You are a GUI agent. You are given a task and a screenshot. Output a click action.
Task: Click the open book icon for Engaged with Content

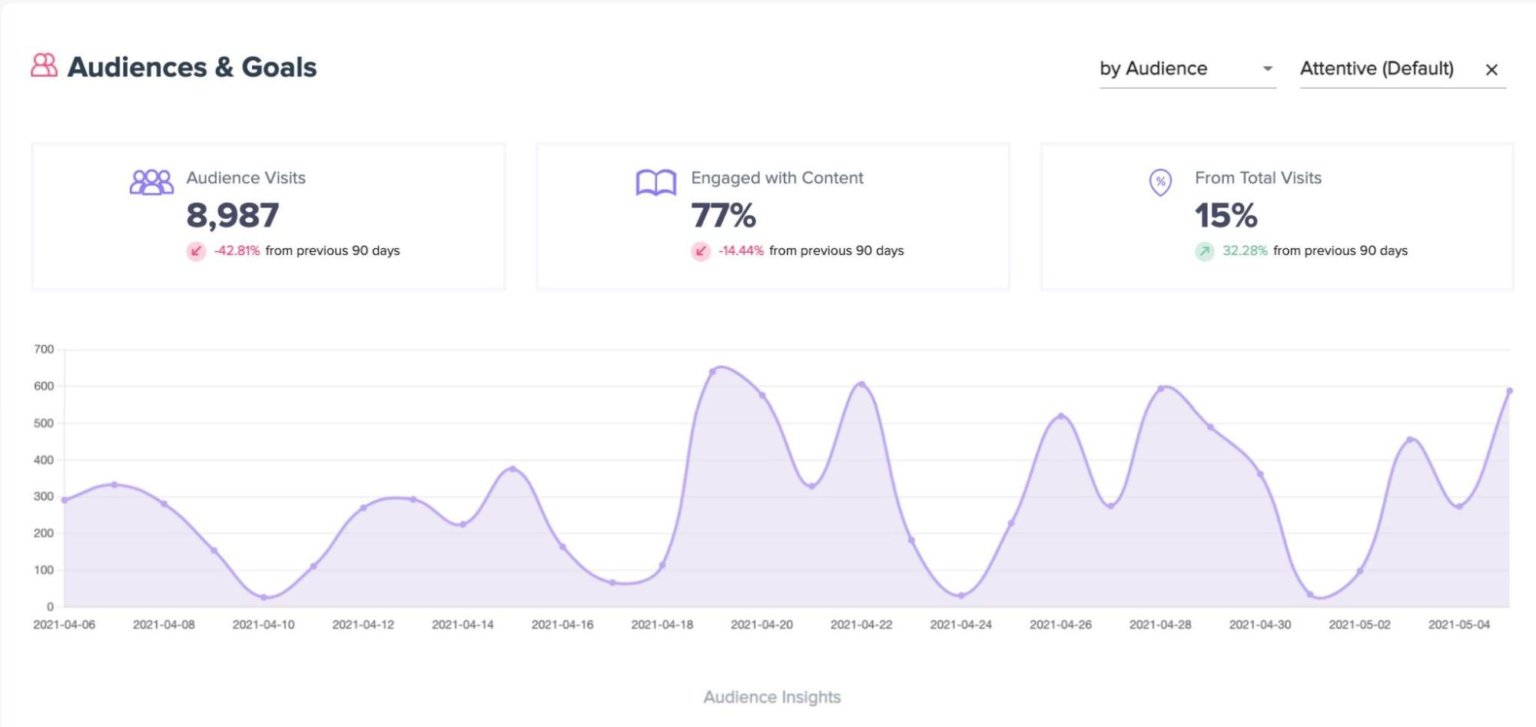tap(655, 179)
